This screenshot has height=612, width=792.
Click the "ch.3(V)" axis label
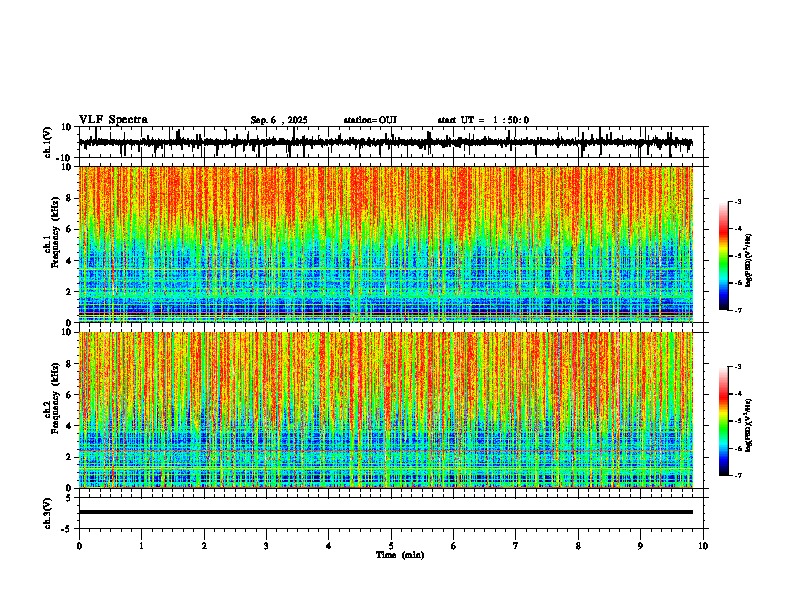(48, 514)
